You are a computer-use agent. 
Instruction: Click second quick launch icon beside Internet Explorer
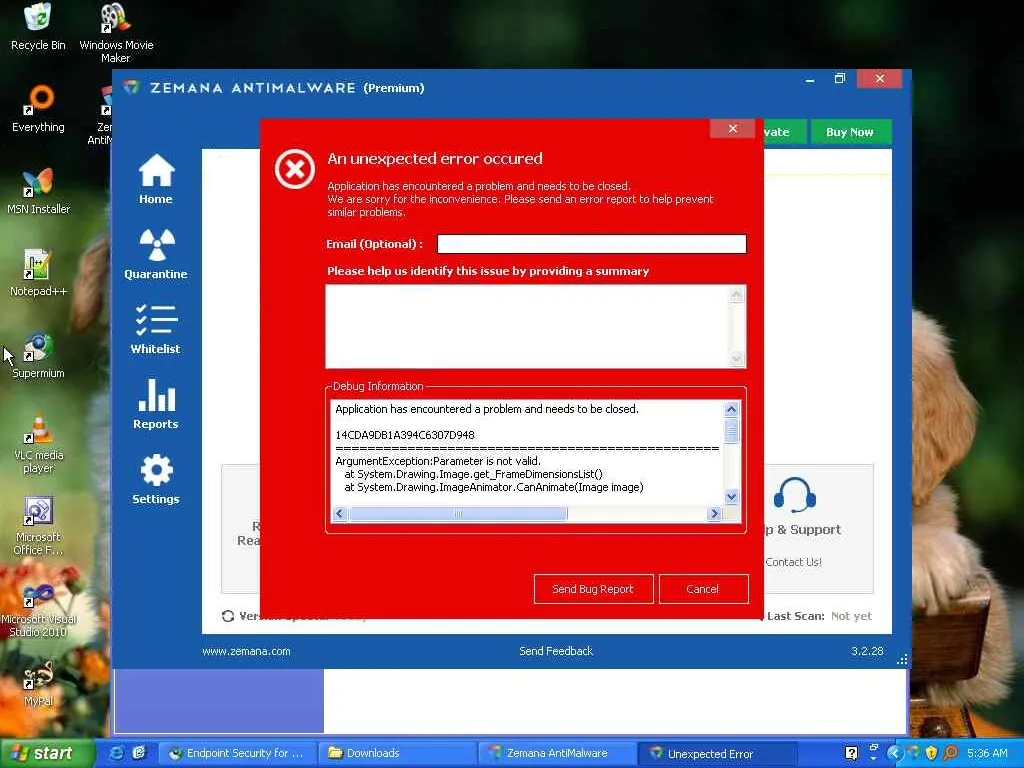(x=138, y=753)
